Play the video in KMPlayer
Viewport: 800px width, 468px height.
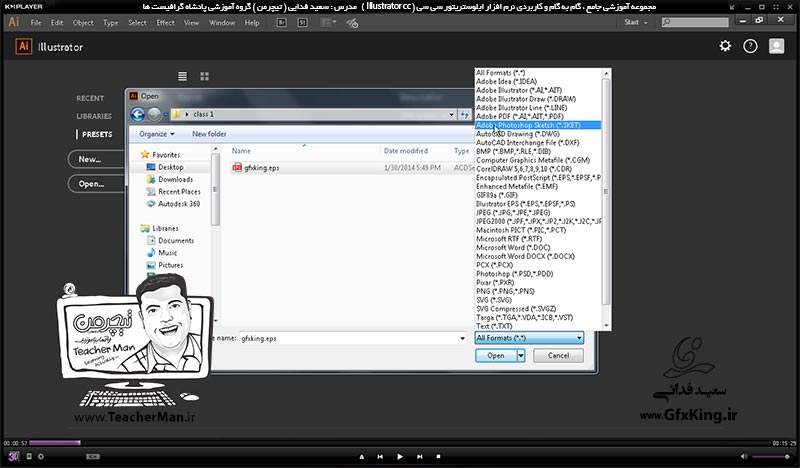[x=399, y=457]
